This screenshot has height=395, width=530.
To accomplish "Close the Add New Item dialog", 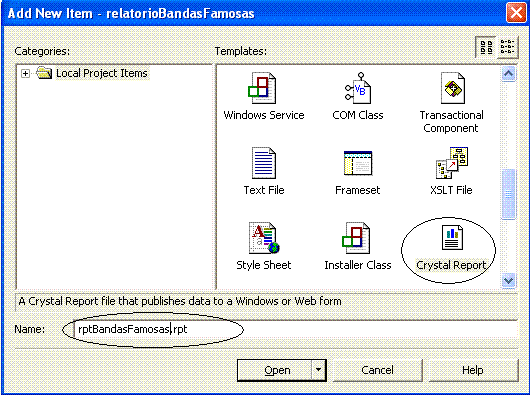I will (x=516, y=14).
